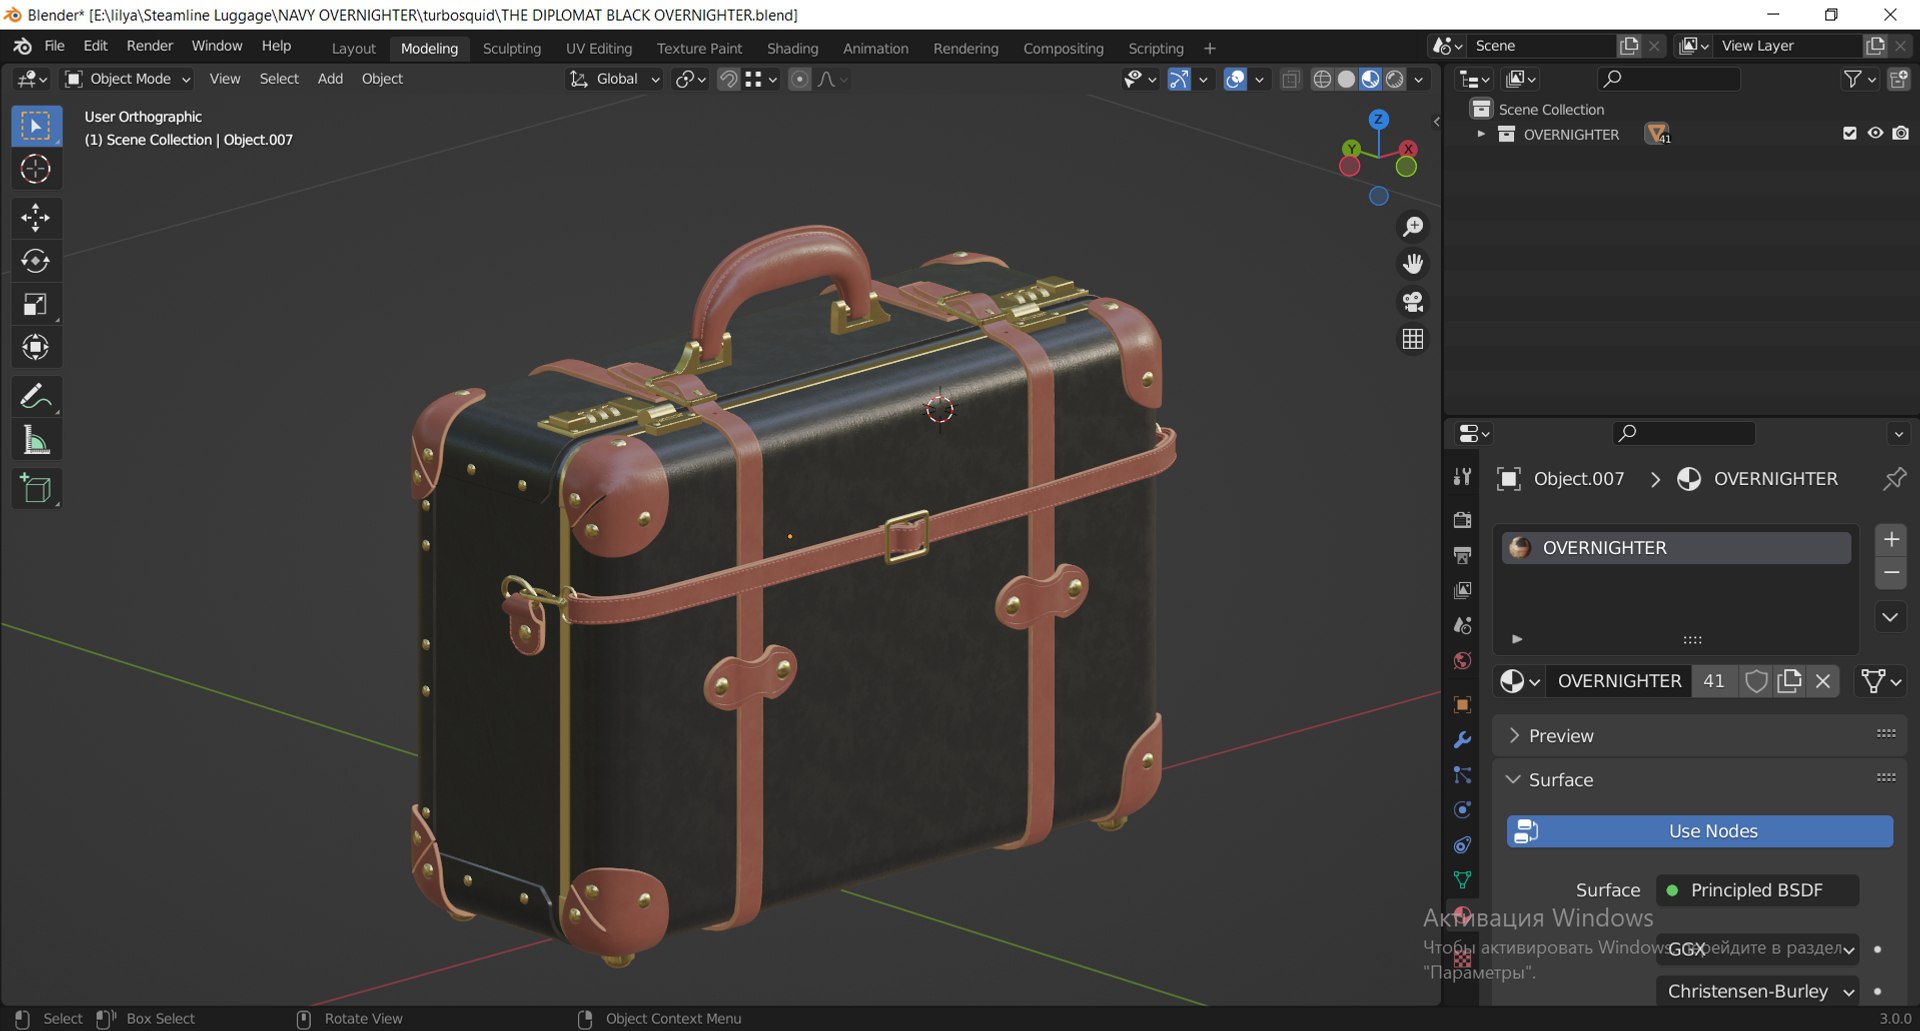Image resolution: width=1920 pixels, height=1031 pixels.
Task: Pin the properties editor context
Action: coord(1893,479)
